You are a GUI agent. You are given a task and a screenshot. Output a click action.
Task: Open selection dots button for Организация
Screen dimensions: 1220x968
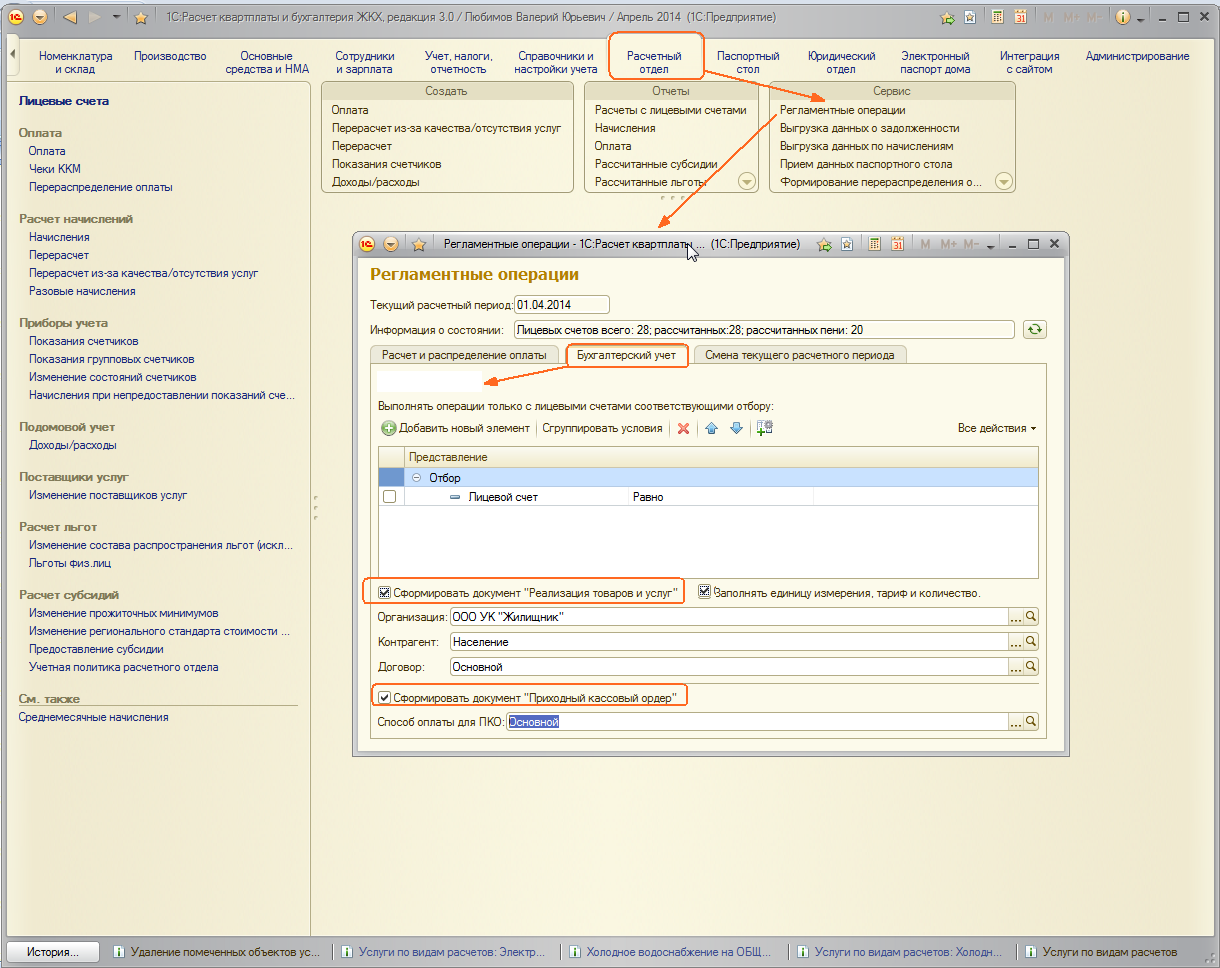(x=1016, y=617)
